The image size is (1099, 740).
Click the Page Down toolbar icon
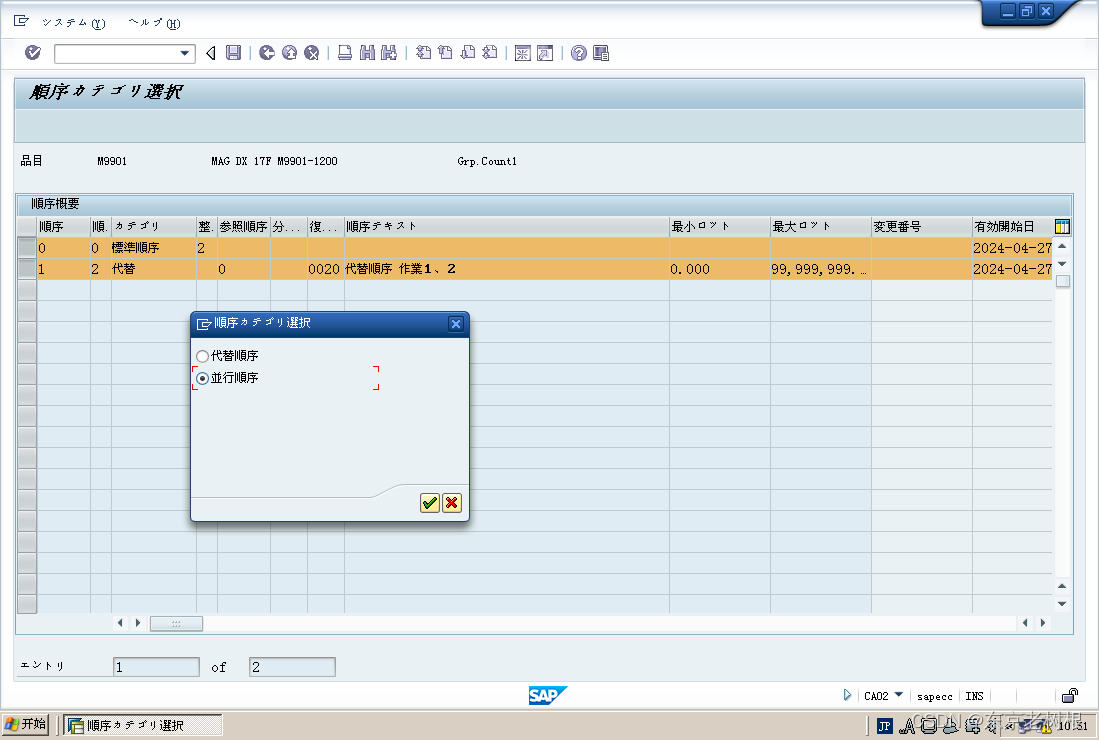(x=466, y=52)
